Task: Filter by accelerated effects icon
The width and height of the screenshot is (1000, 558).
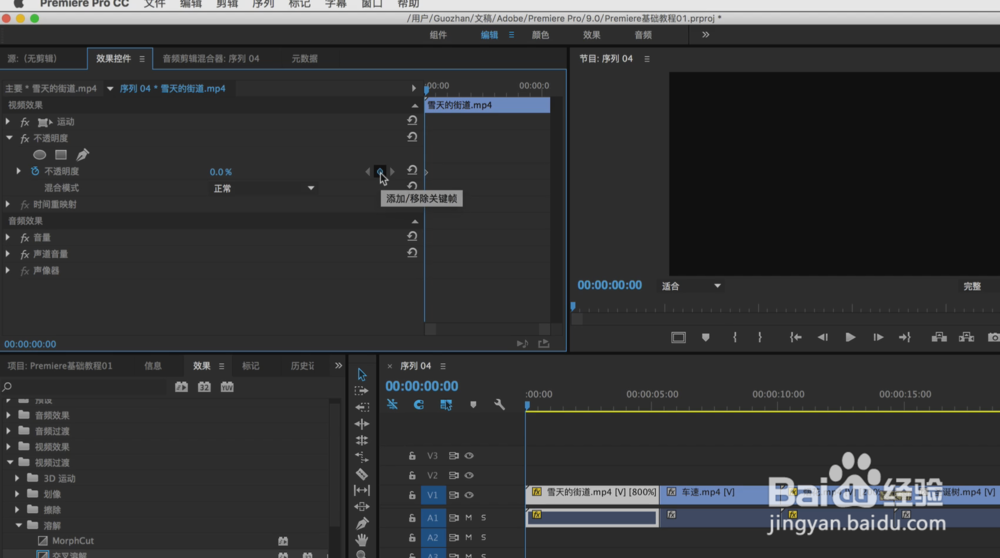Action: click(181, 386)
